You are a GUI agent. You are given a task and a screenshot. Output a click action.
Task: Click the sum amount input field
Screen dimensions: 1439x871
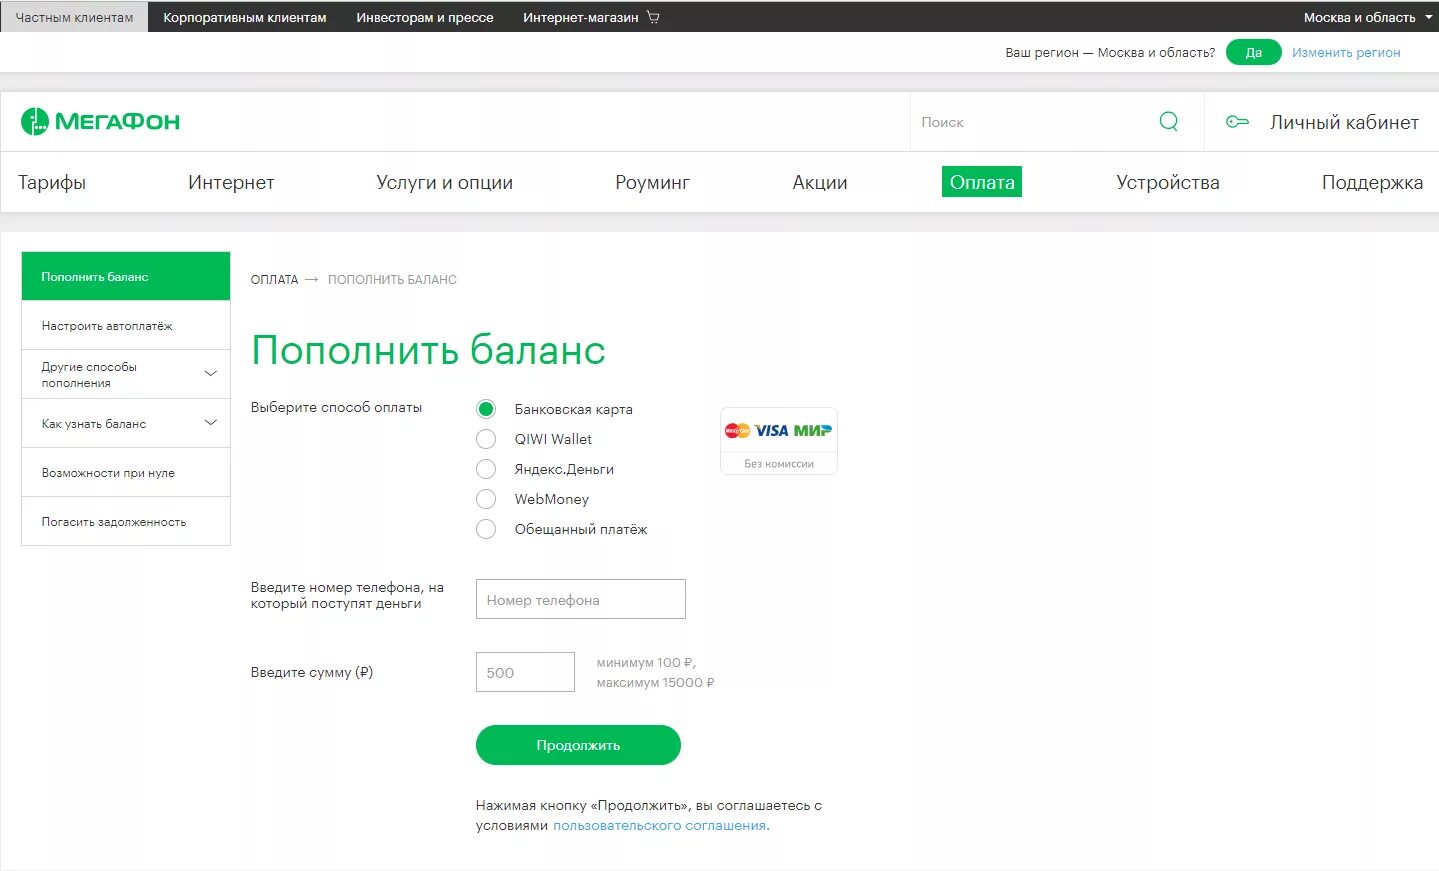[x=525, y=672]
